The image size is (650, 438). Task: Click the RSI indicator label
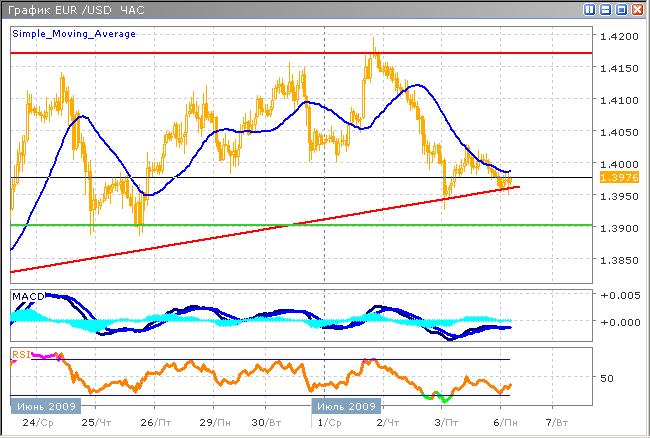[20, 353]
